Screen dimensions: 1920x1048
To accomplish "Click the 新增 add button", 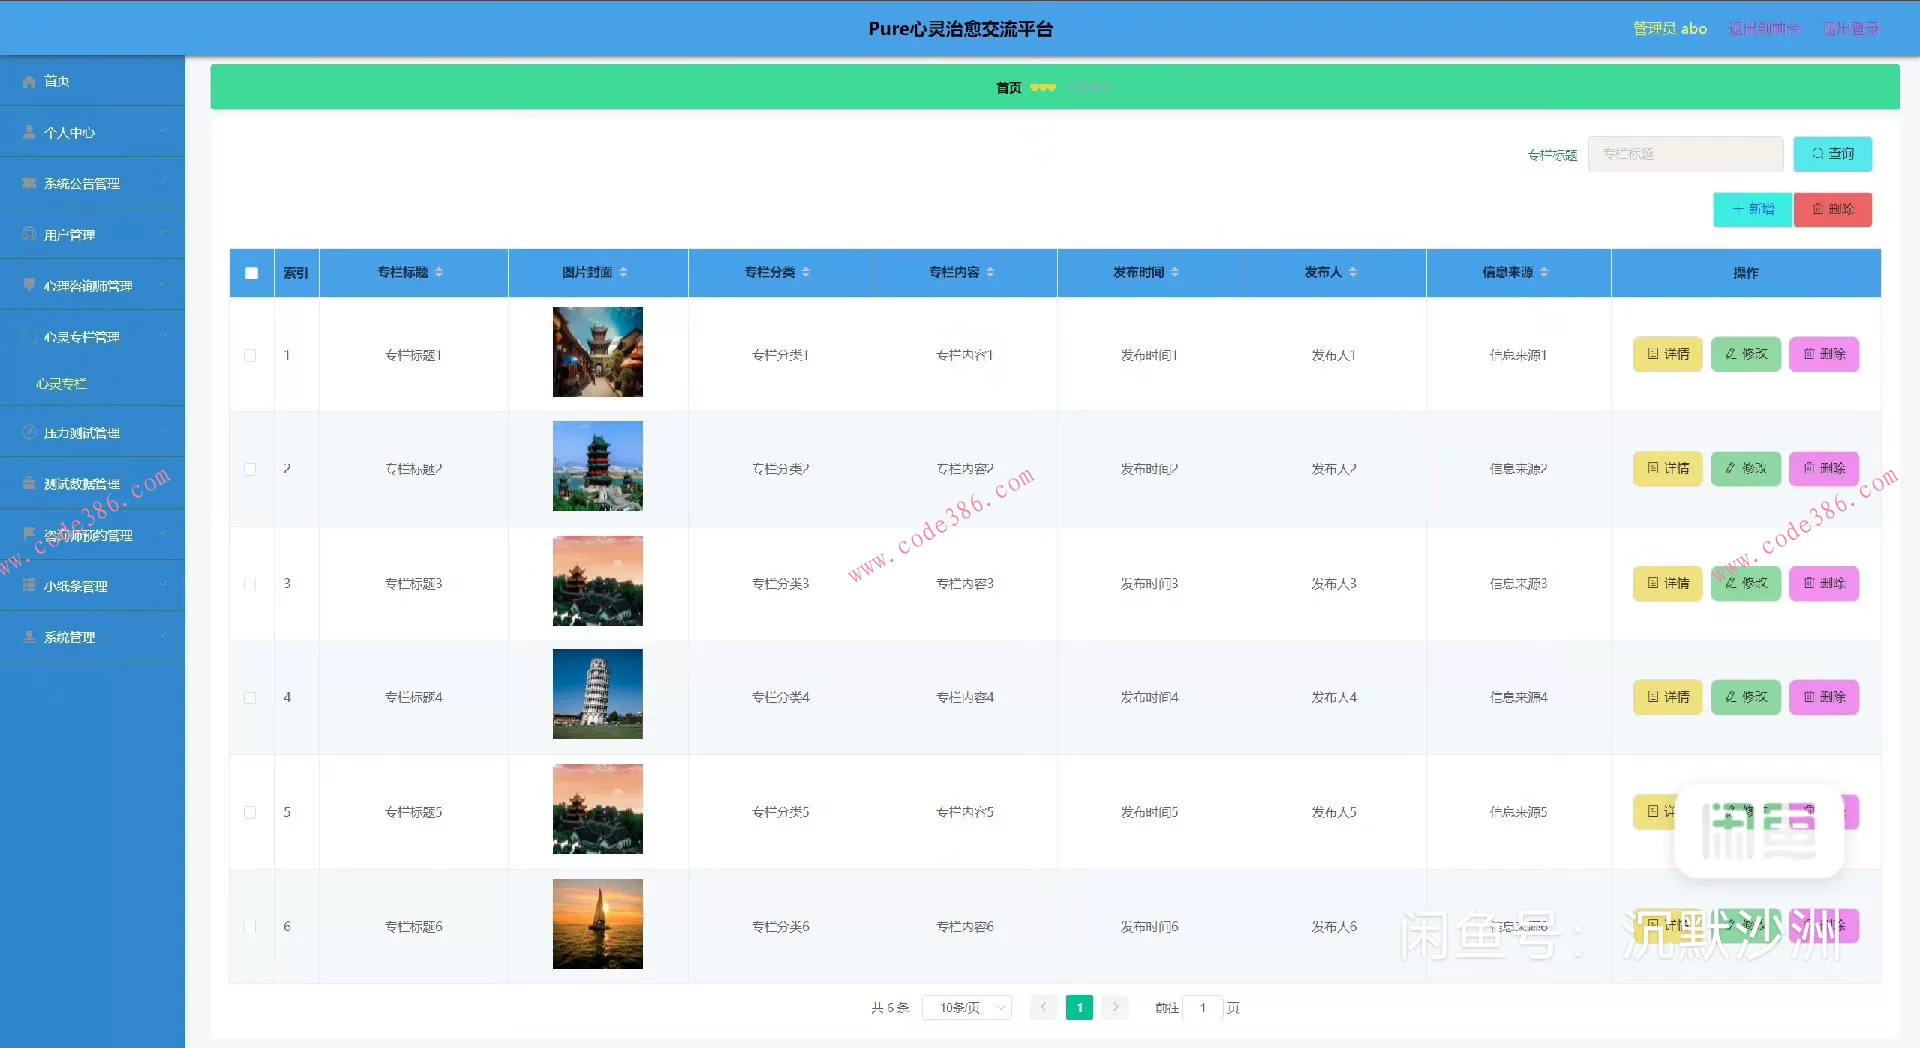I will tap(1752, 209).
